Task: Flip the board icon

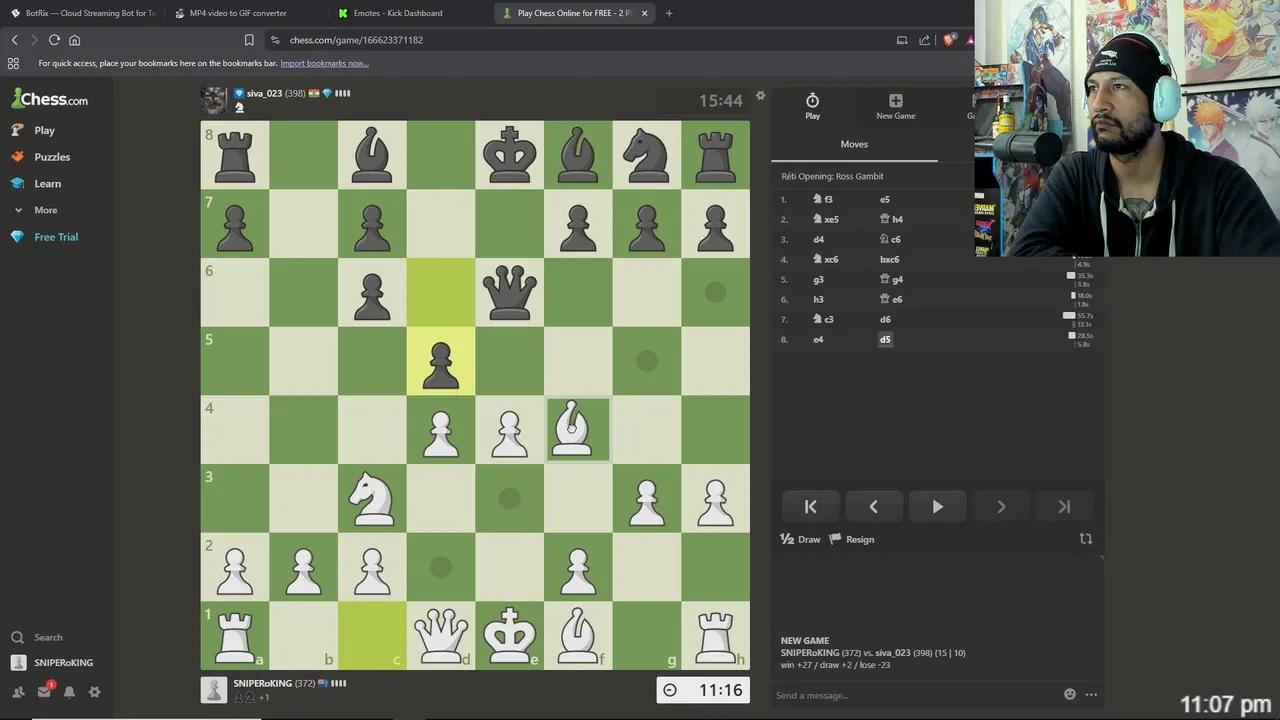Action: [x=1086, y=539]
